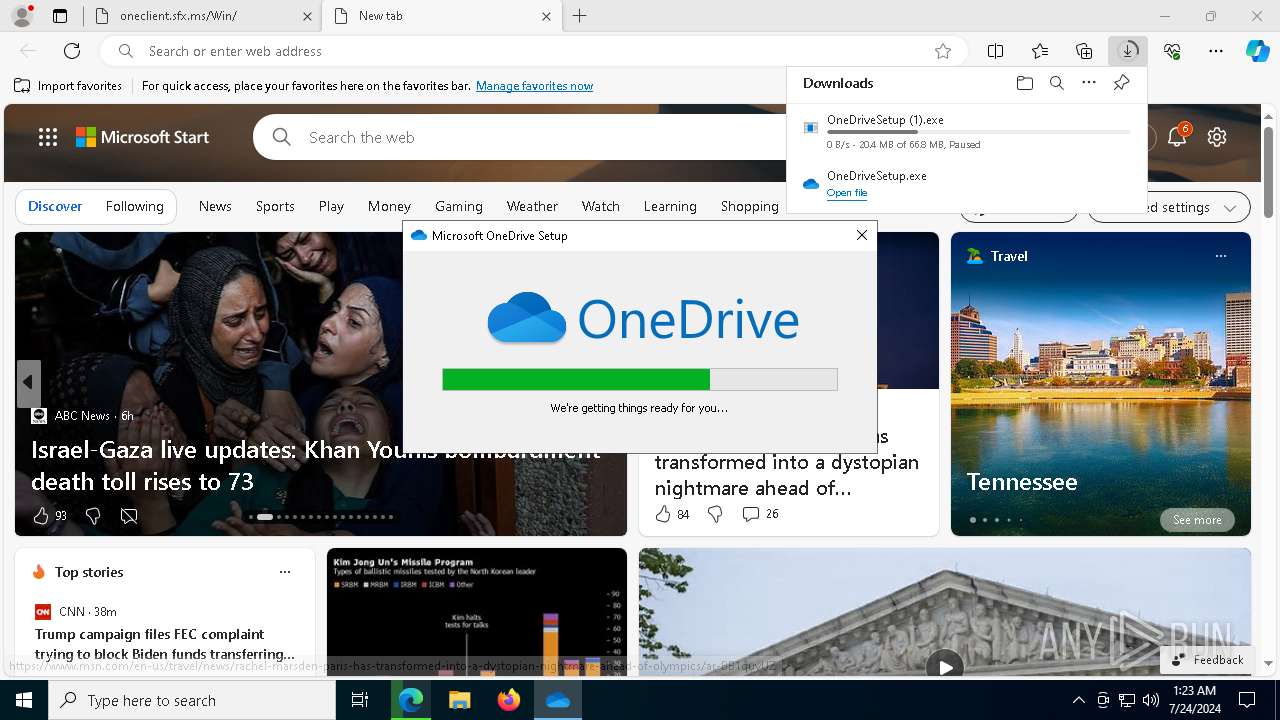The image size is (1280, 720).
Task: Click the taskbar search box
Action: coord(192,700)
